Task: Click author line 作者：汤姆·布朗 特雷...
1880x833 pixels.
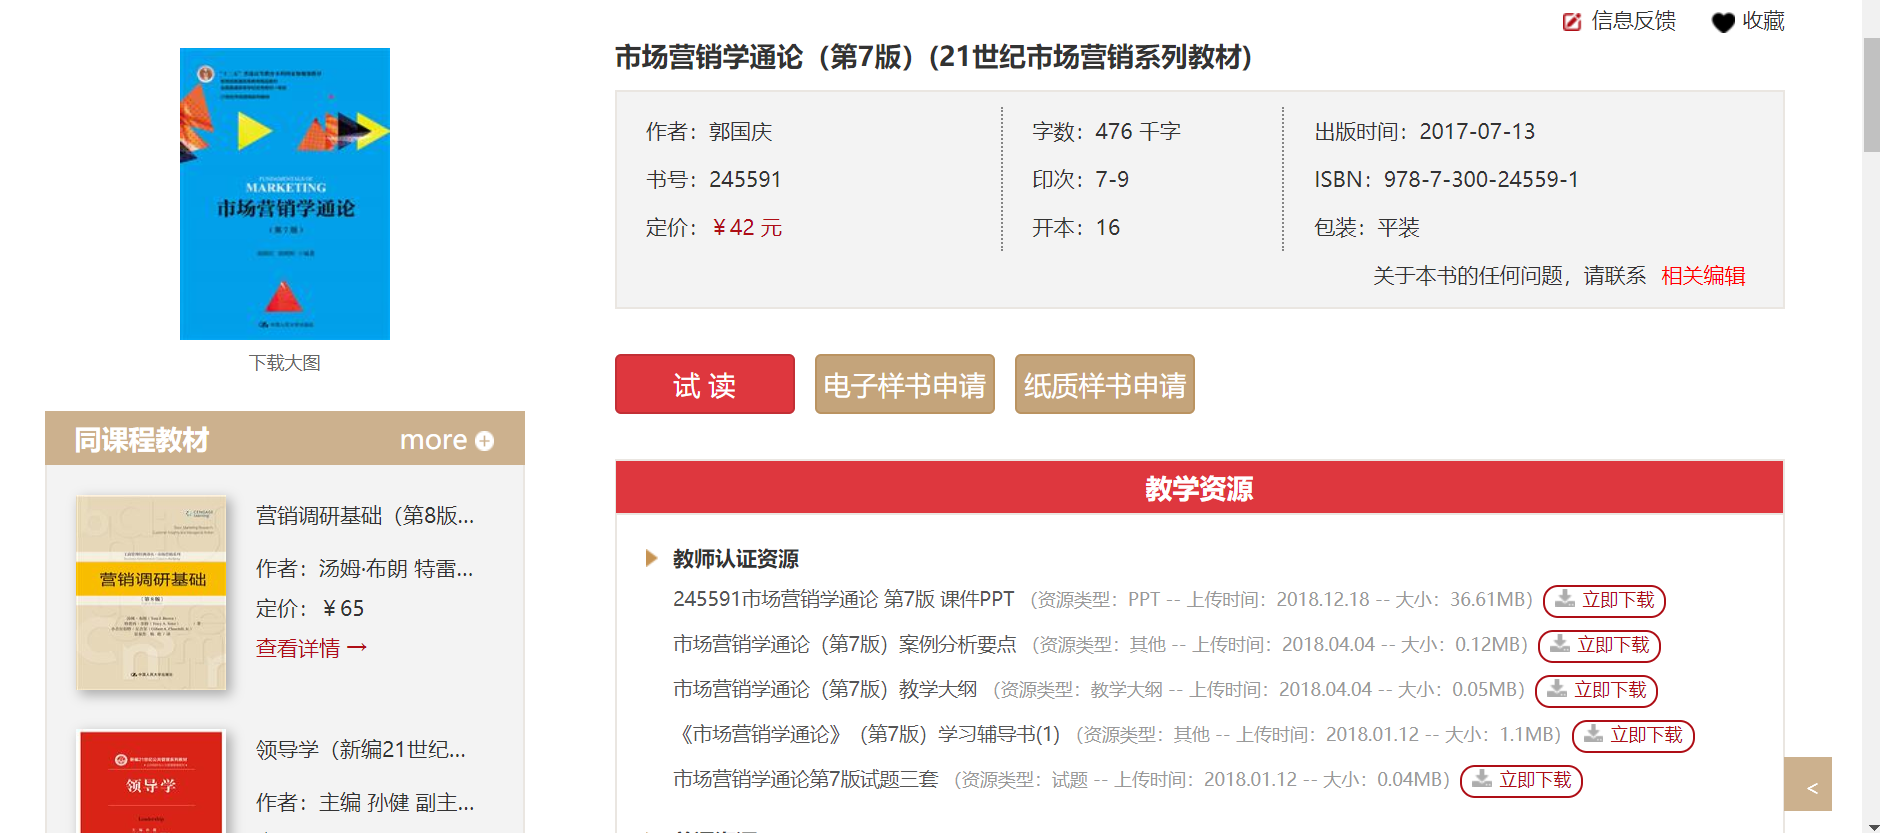Action: pos(365,568)
